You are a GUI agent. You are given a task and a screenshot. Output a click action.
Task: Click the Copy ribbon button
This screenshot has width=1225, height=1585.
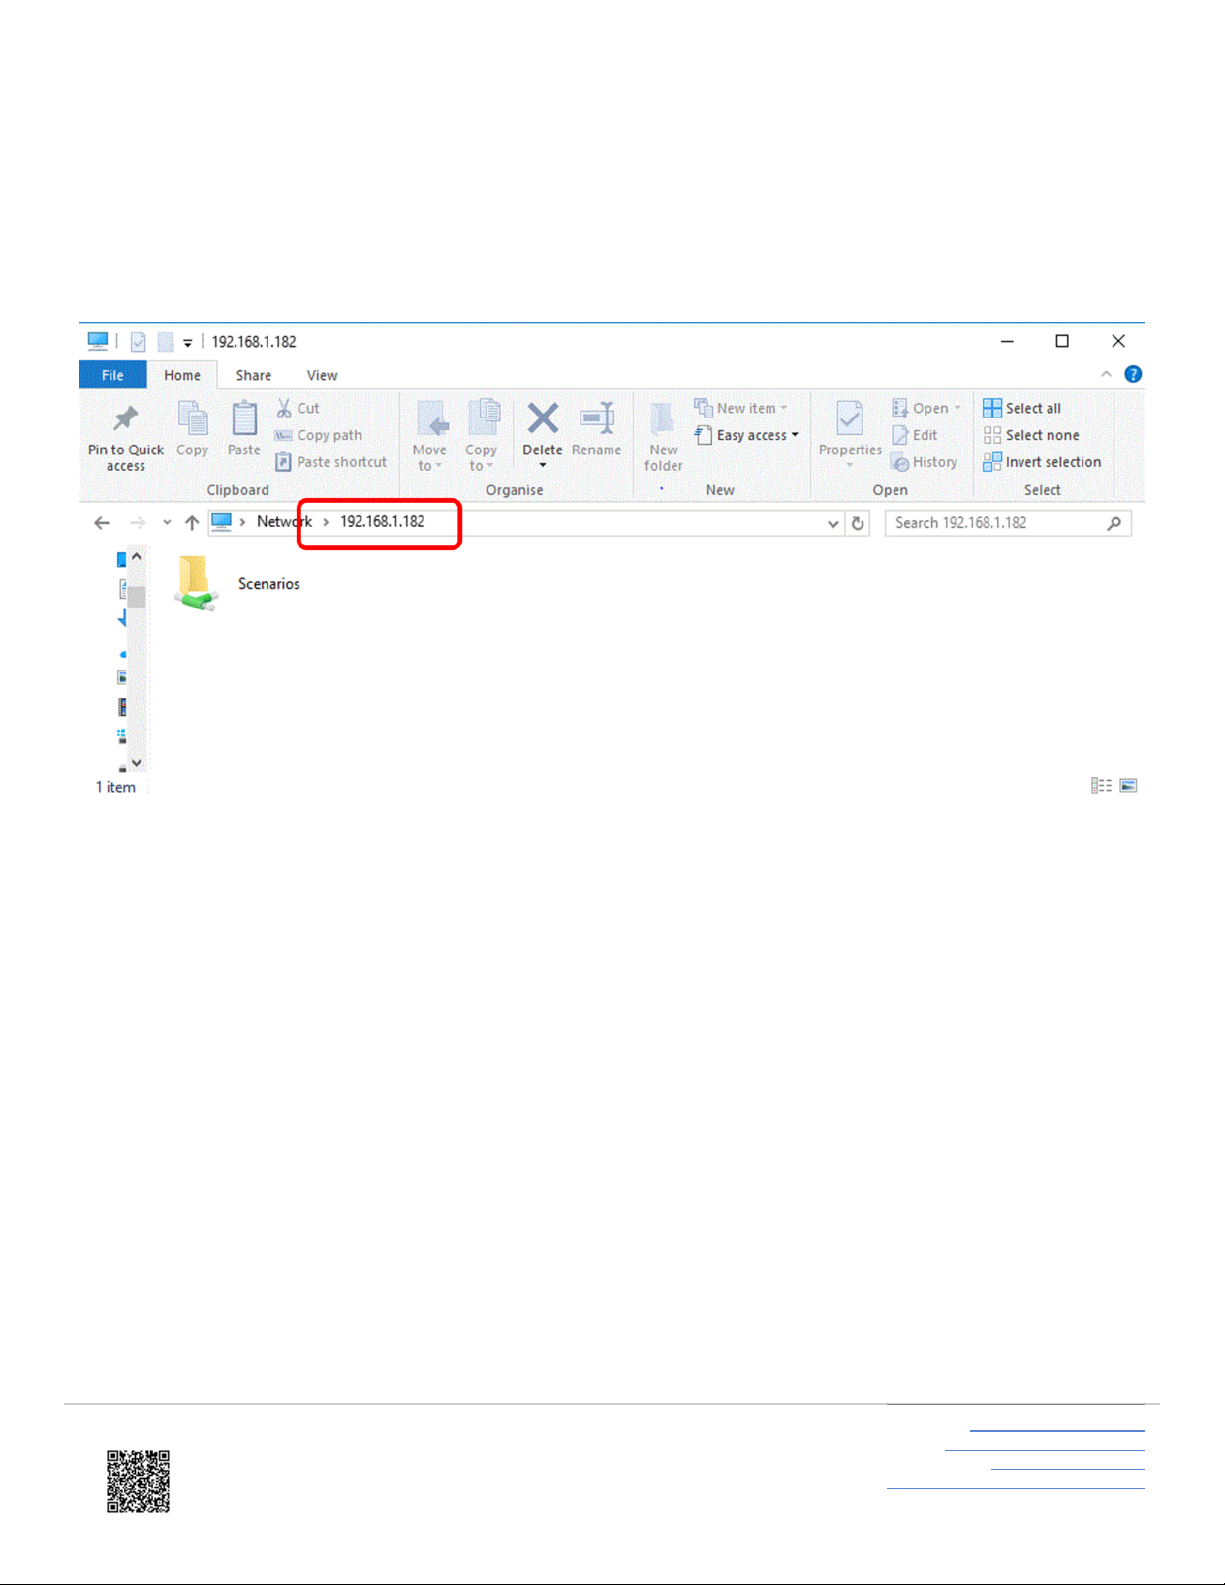(x=192, y=429)
